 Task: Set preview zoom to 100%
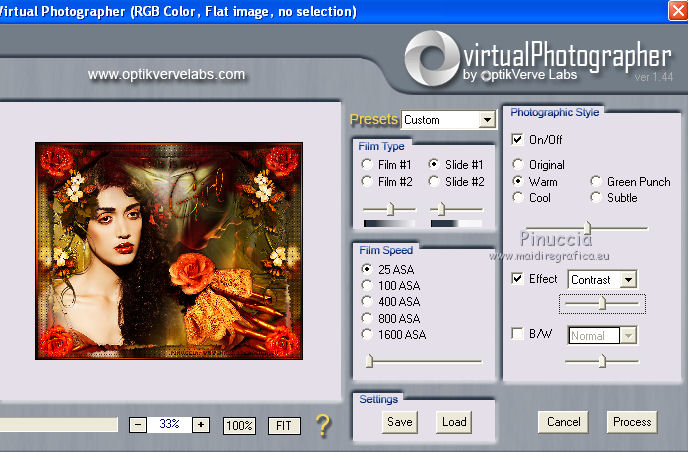(x=239, y=425)
